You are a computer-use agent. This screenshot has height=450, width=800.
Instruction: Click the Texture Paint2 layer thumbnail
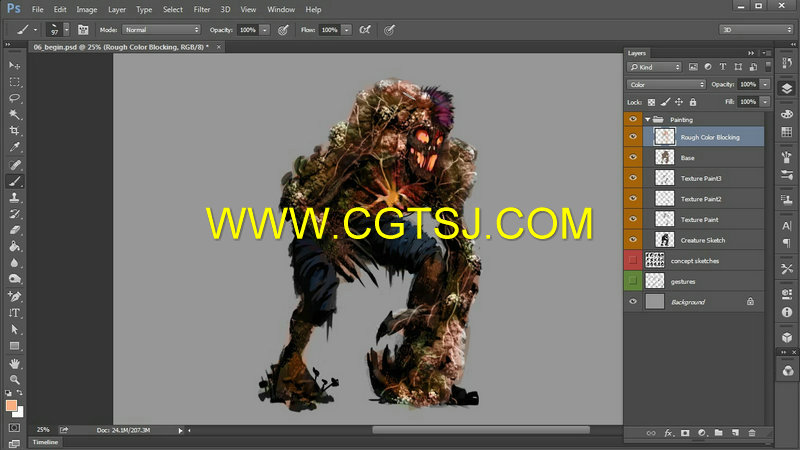click(x=664, y=198)
